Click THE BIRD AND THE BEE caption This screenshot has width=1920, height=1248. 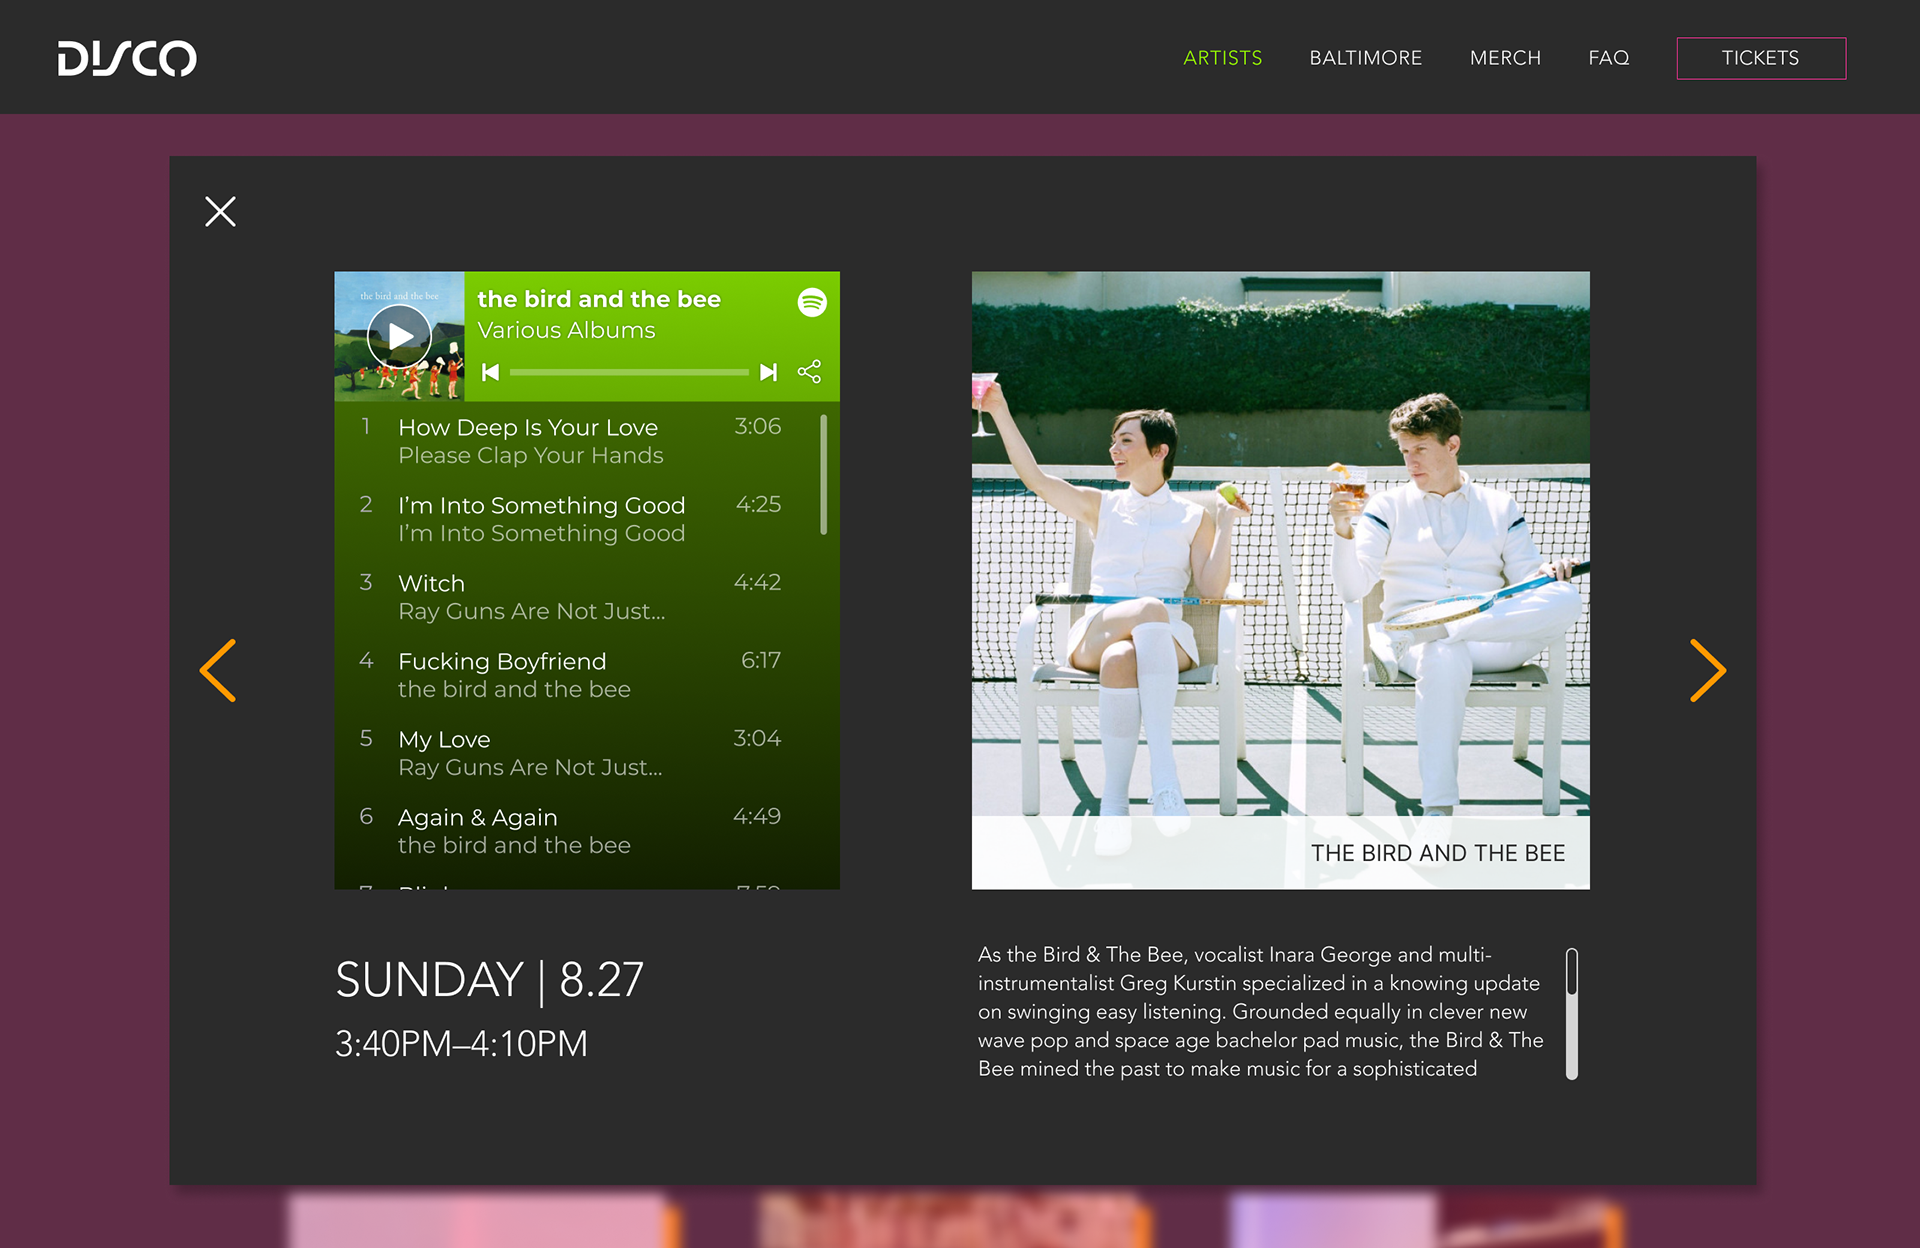[1438, 853]
